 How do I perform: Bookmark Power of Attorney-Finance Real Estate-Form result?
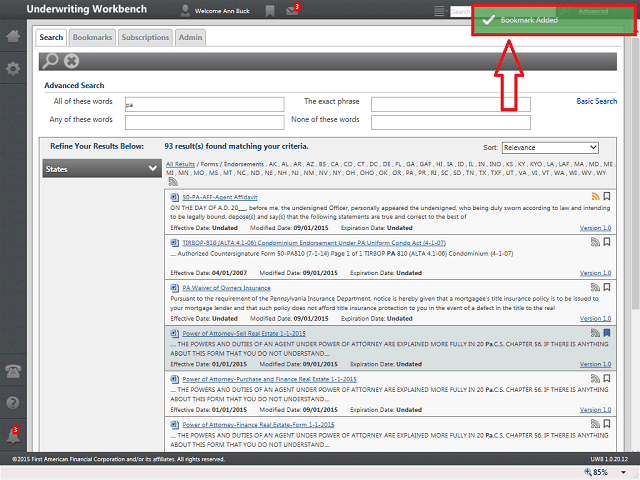[x=607, y=424]
